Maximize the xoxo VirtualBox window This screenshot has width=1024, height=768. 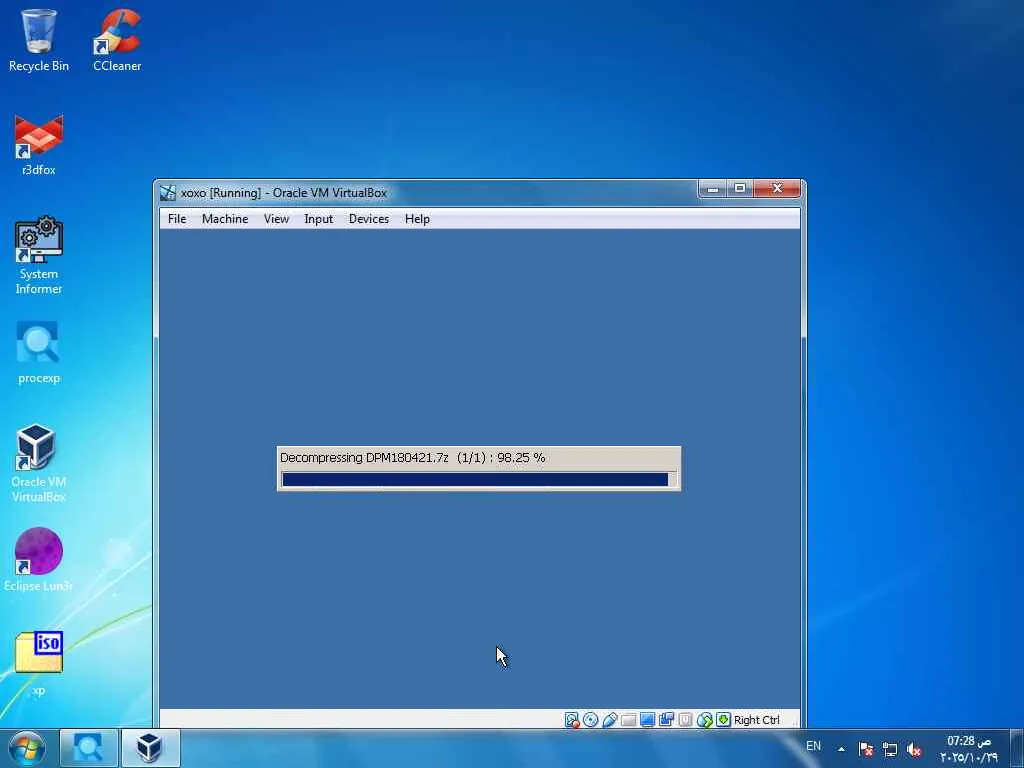[739, 189]
